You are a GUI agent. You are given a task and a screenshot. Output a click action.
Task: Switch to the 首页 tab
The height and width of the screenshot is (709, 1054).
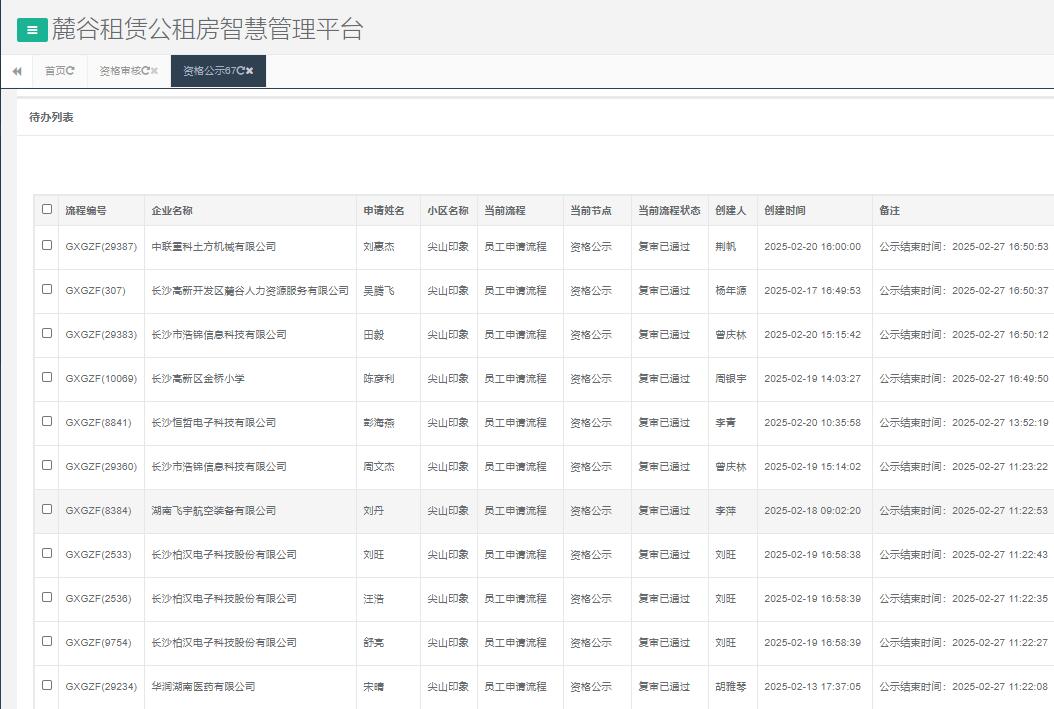click(54, 71)
